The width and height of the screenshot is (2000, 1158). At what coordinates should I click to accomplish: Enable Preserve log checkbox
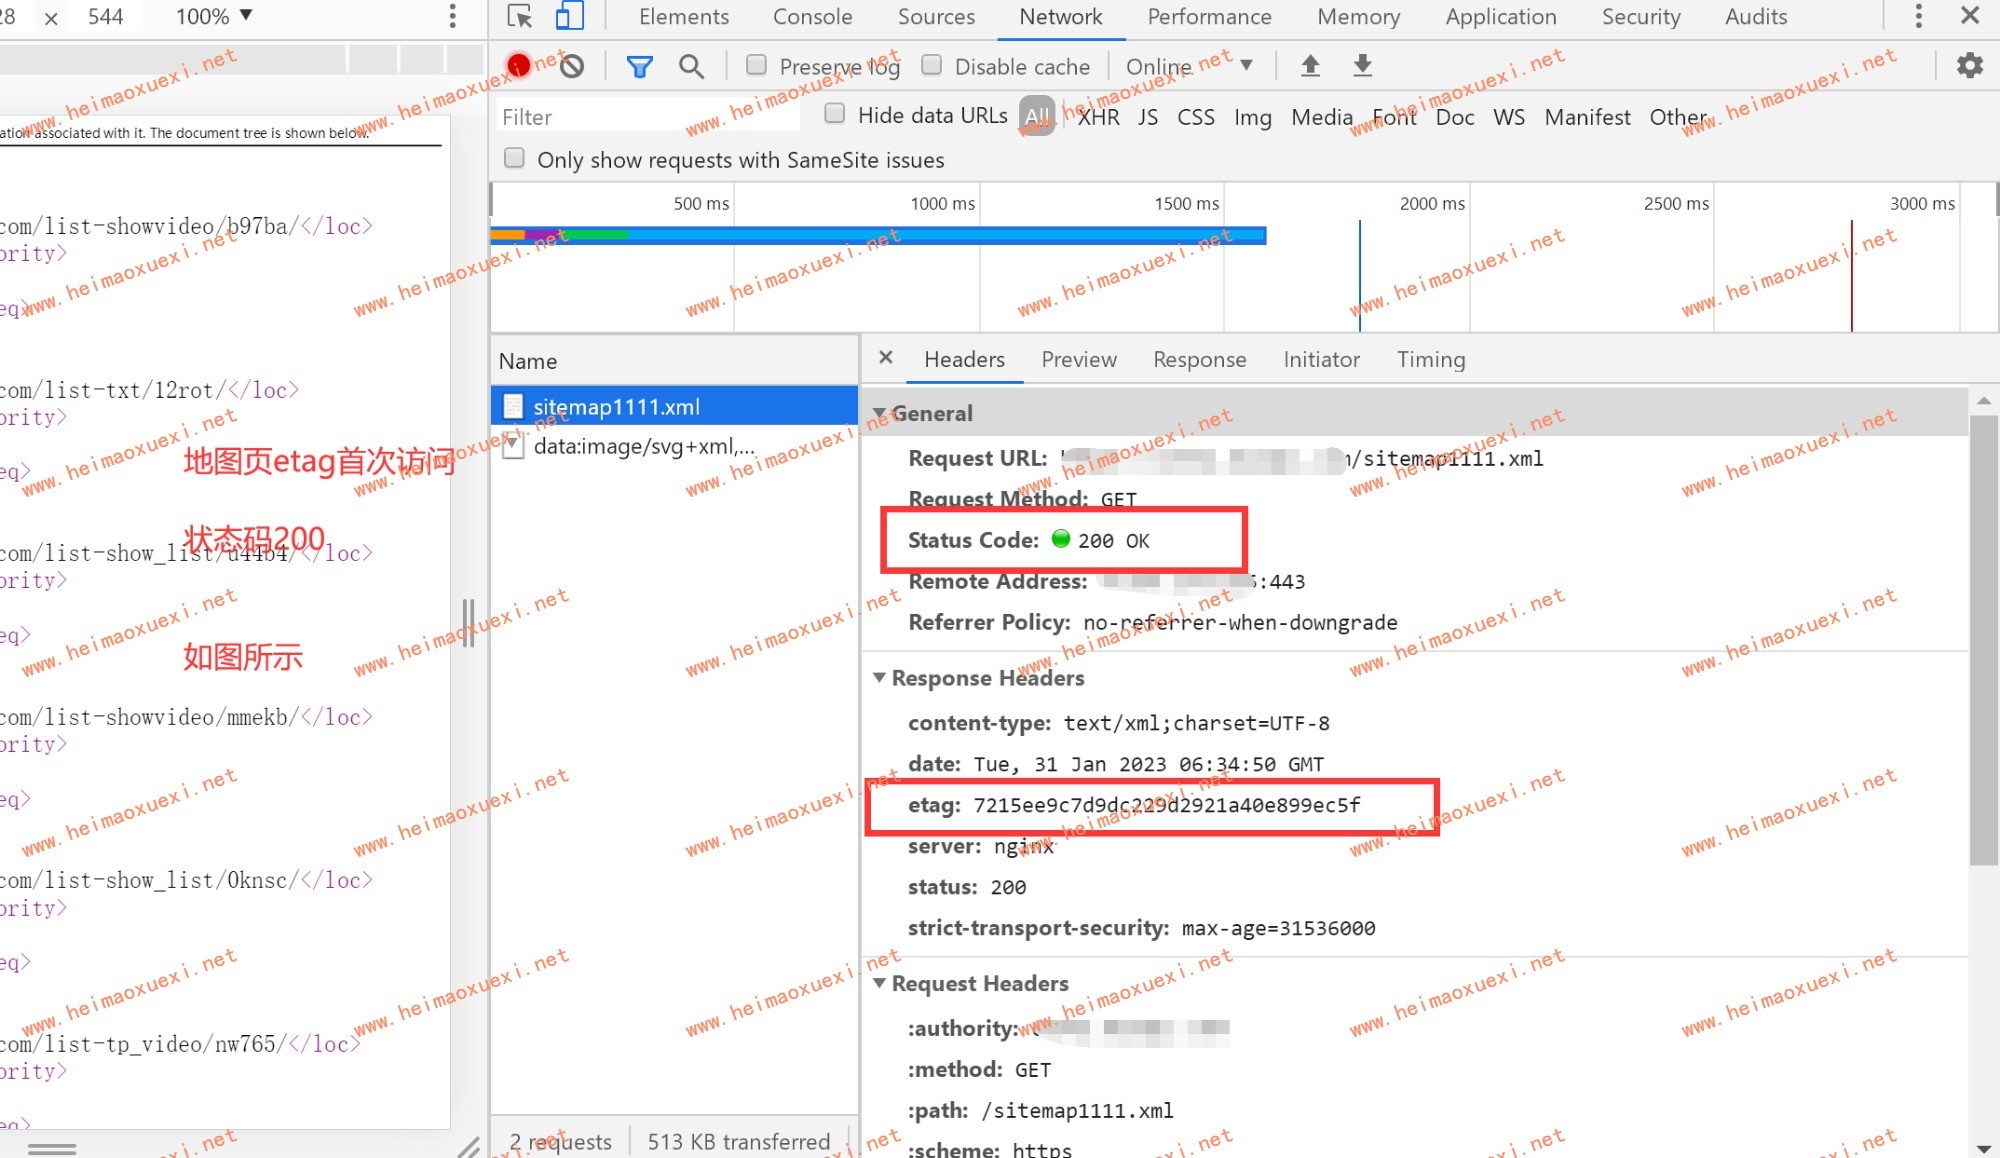point(757,65)
